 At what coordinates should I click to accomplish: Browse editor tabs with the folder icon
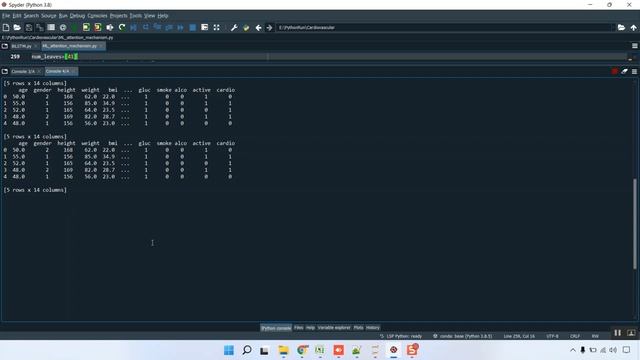click(5, 46)
